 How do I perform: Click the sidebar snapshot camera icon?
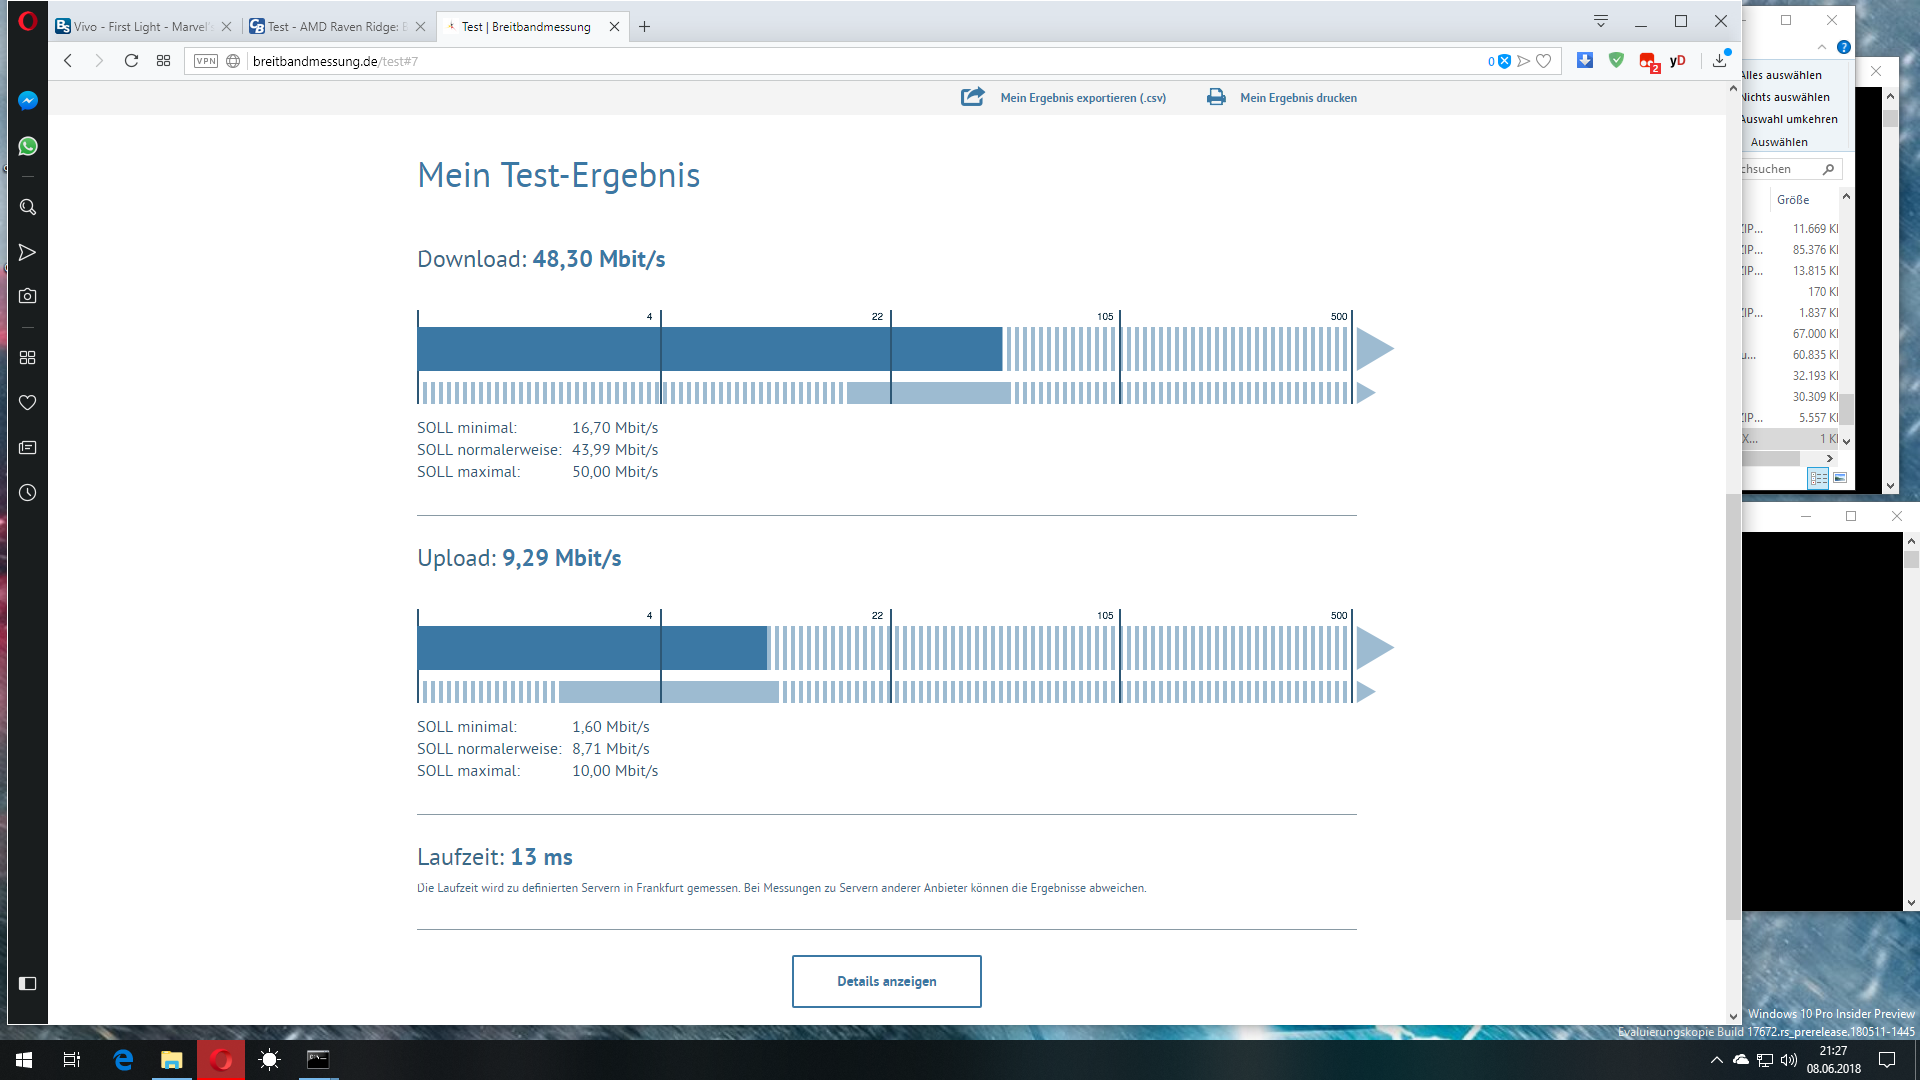(x=28, y=296)
